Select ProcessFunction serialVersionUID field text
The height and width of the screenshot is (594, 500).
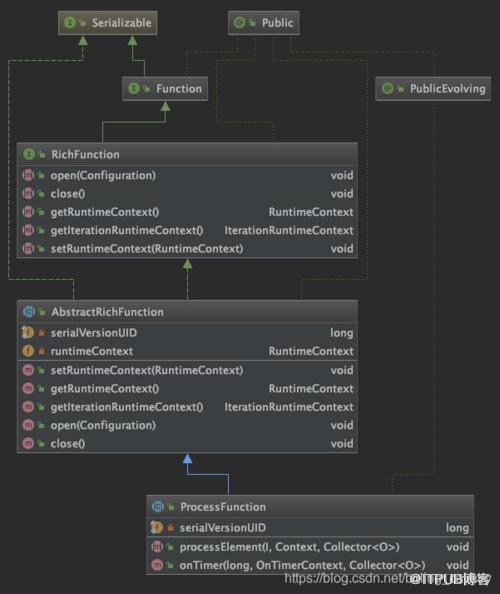pyautogui.click(x=223, y=528)
